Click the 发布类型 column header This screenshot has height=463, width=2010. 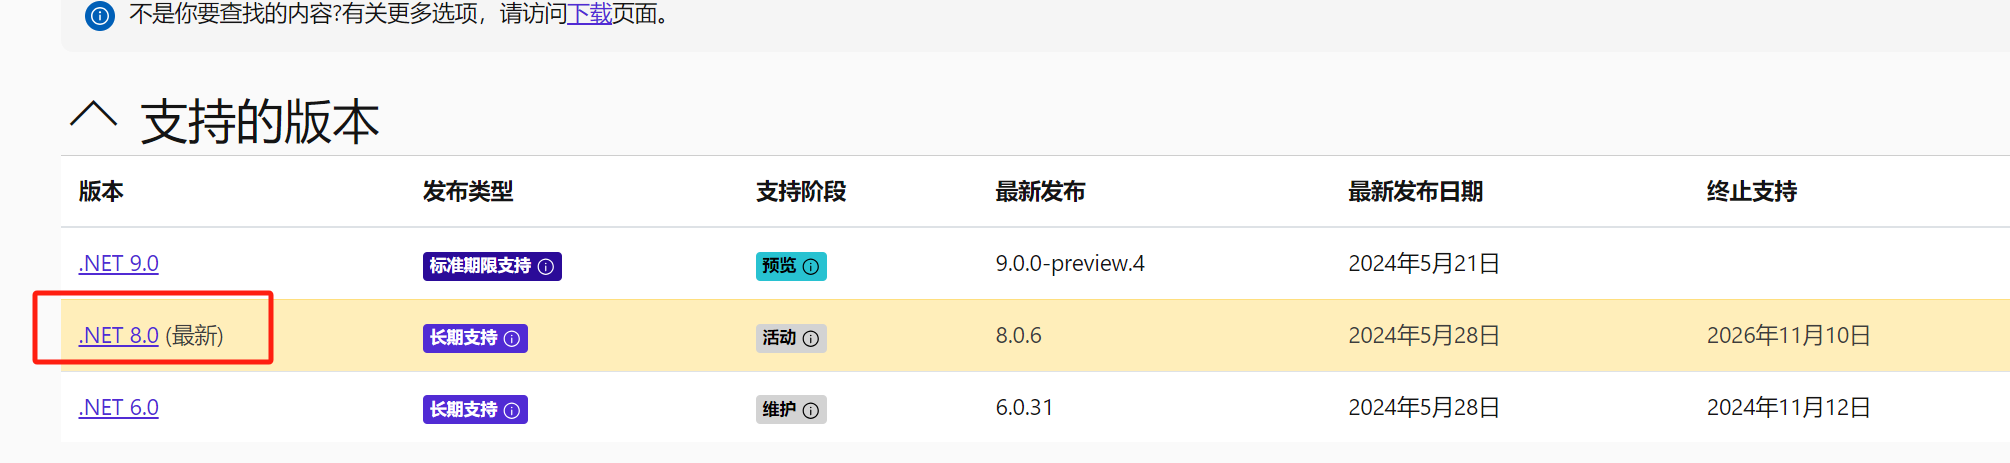468,192
